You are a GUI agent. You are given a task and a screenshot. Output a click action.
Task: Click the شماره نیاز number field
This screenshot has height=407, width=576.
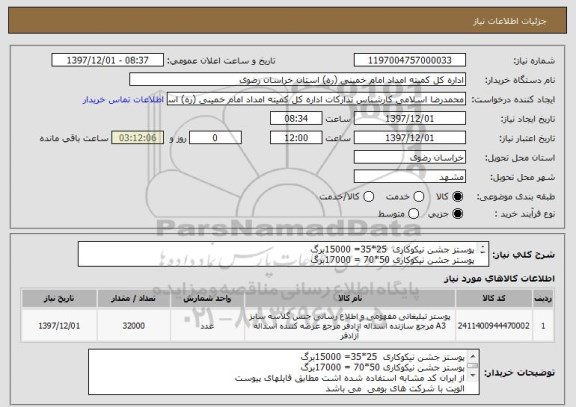410,60
